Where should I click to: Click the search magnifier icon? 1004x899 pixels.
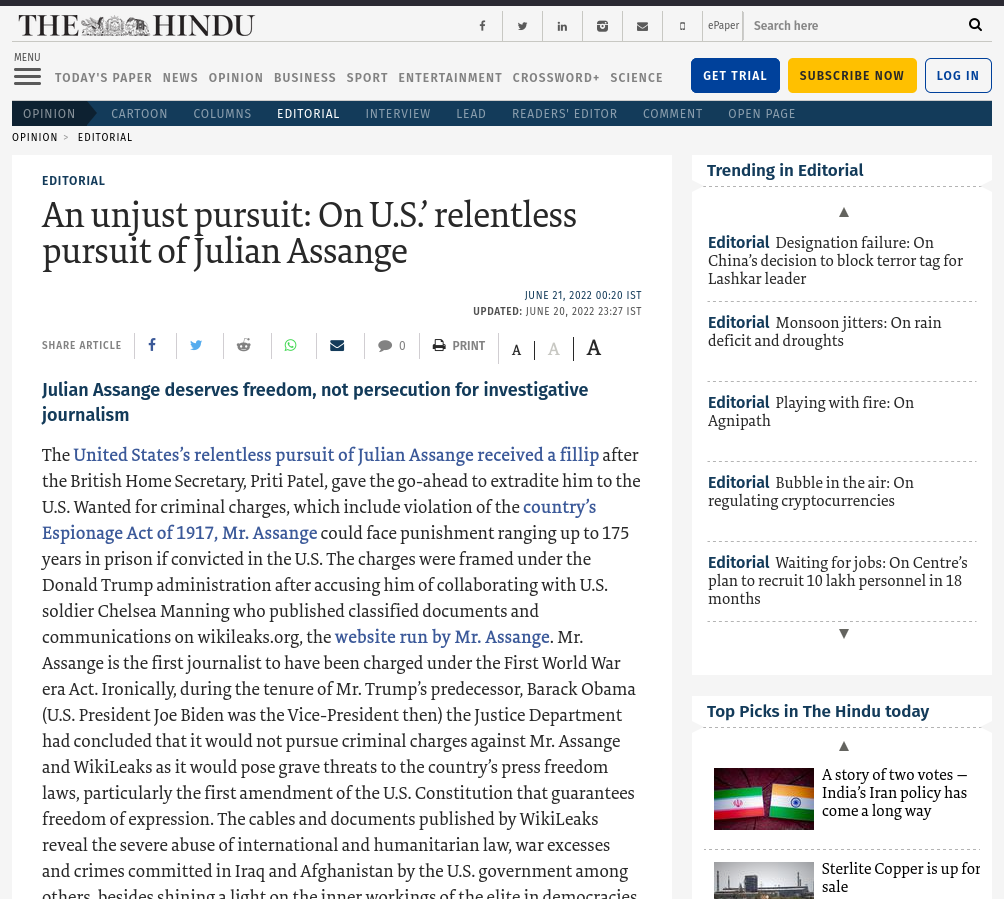(975, 25)
